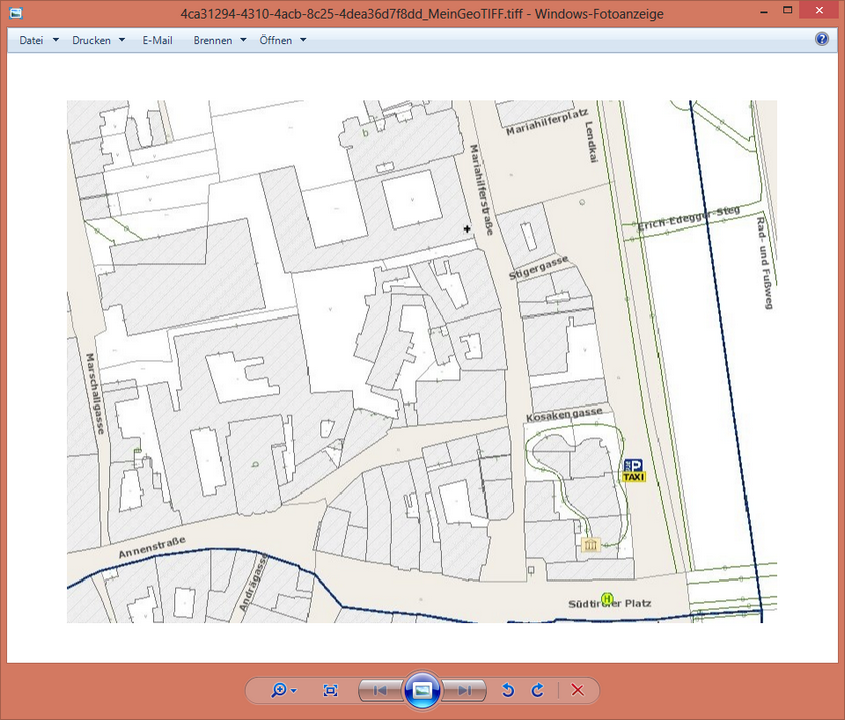The image size is (845, 720).
Task: Click the blue parking P icon on map
Action: click(634, 466)
